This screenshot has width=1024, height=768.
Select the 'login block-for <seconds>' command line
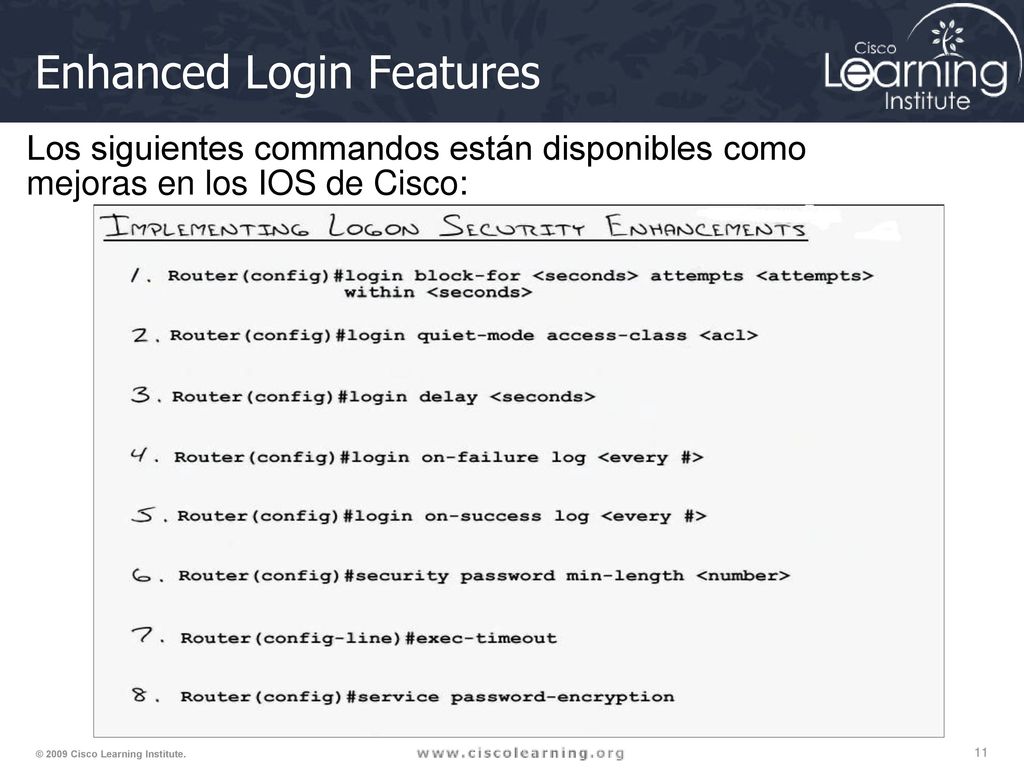click(x=520, y=276)
